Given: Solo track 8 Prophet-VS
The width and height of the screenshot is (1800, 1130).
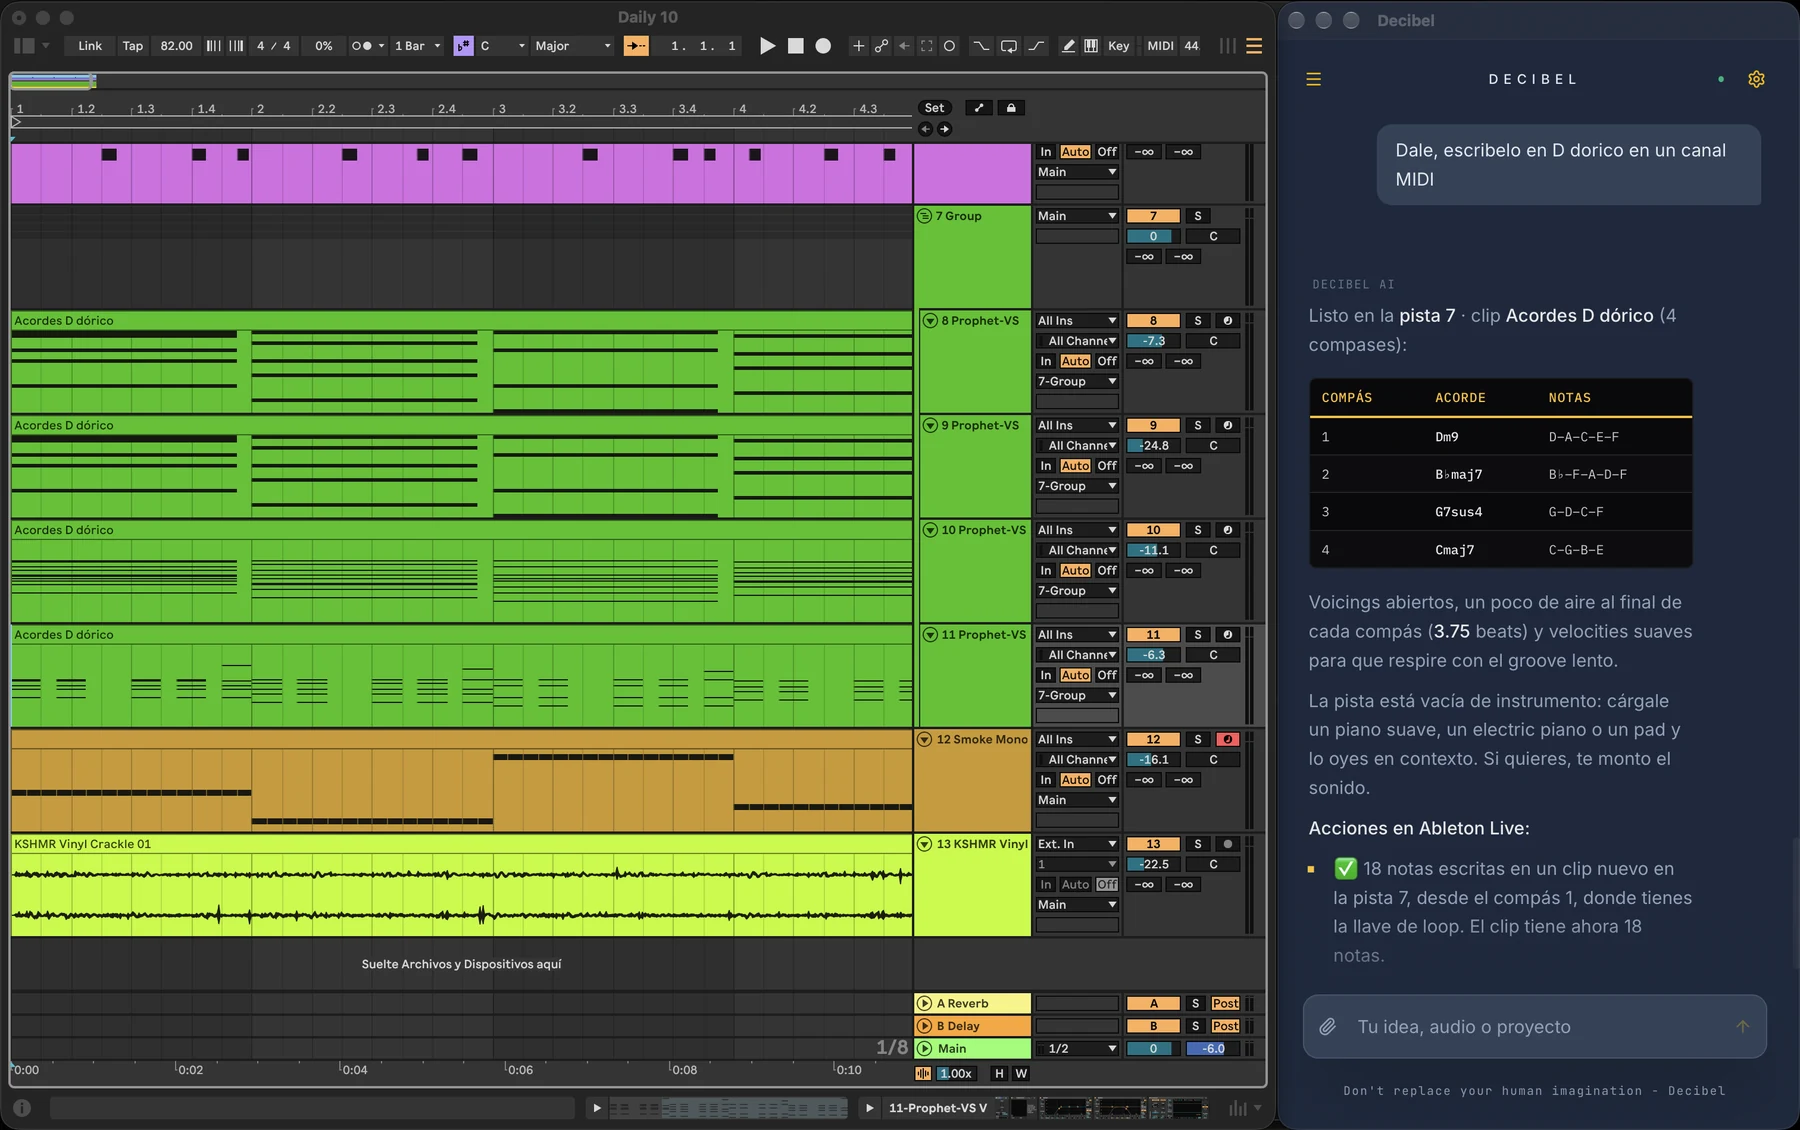Looking at the screenshot, I should click(1197, 321).
